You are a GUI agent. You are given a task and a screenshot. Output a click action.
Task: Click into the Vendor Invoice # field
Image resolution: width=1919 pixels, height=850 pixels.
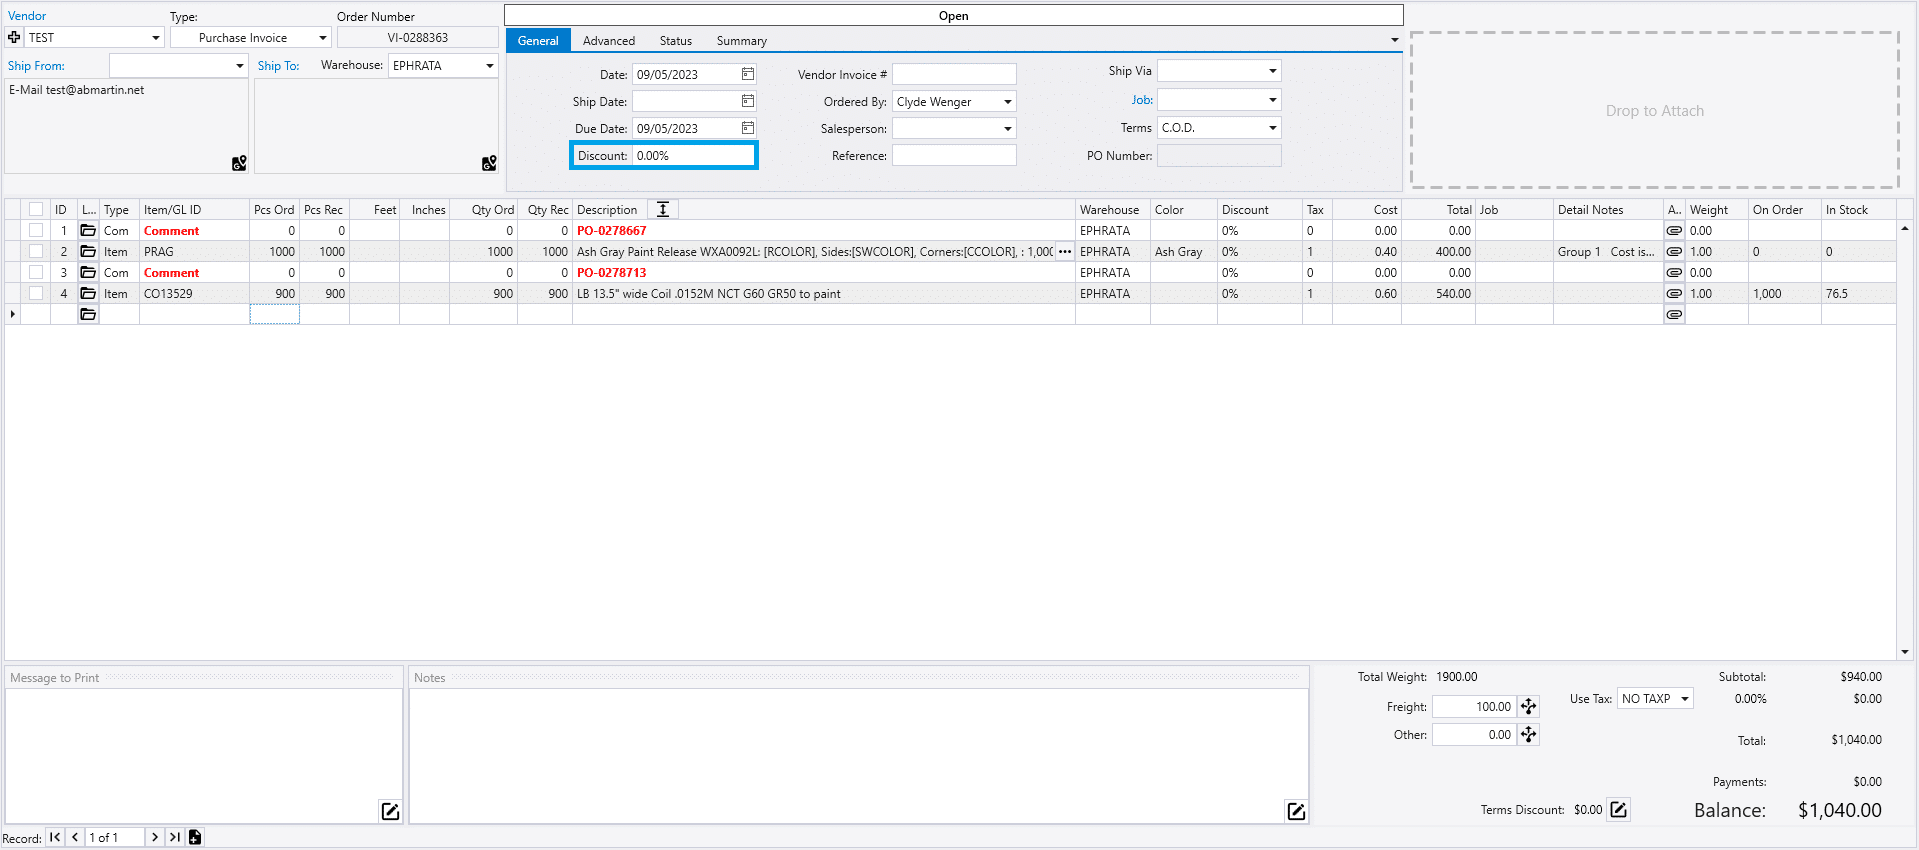click(x=953, y=75)
